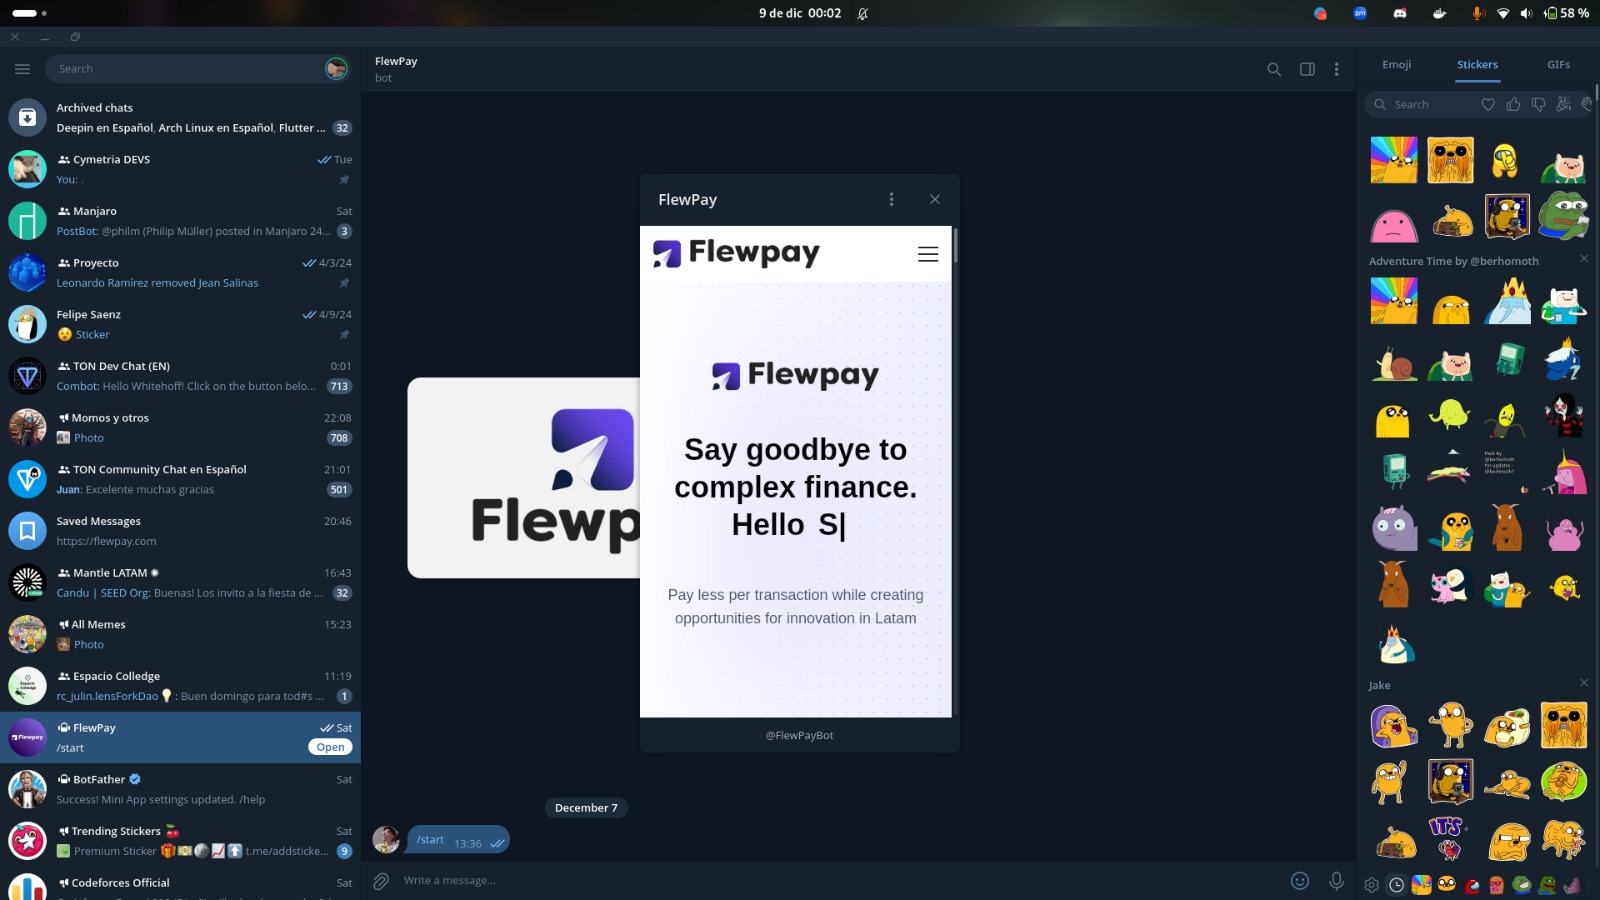The image size is (1600, 900).
Task: Click the Write a message field
Action: (840, 881)
